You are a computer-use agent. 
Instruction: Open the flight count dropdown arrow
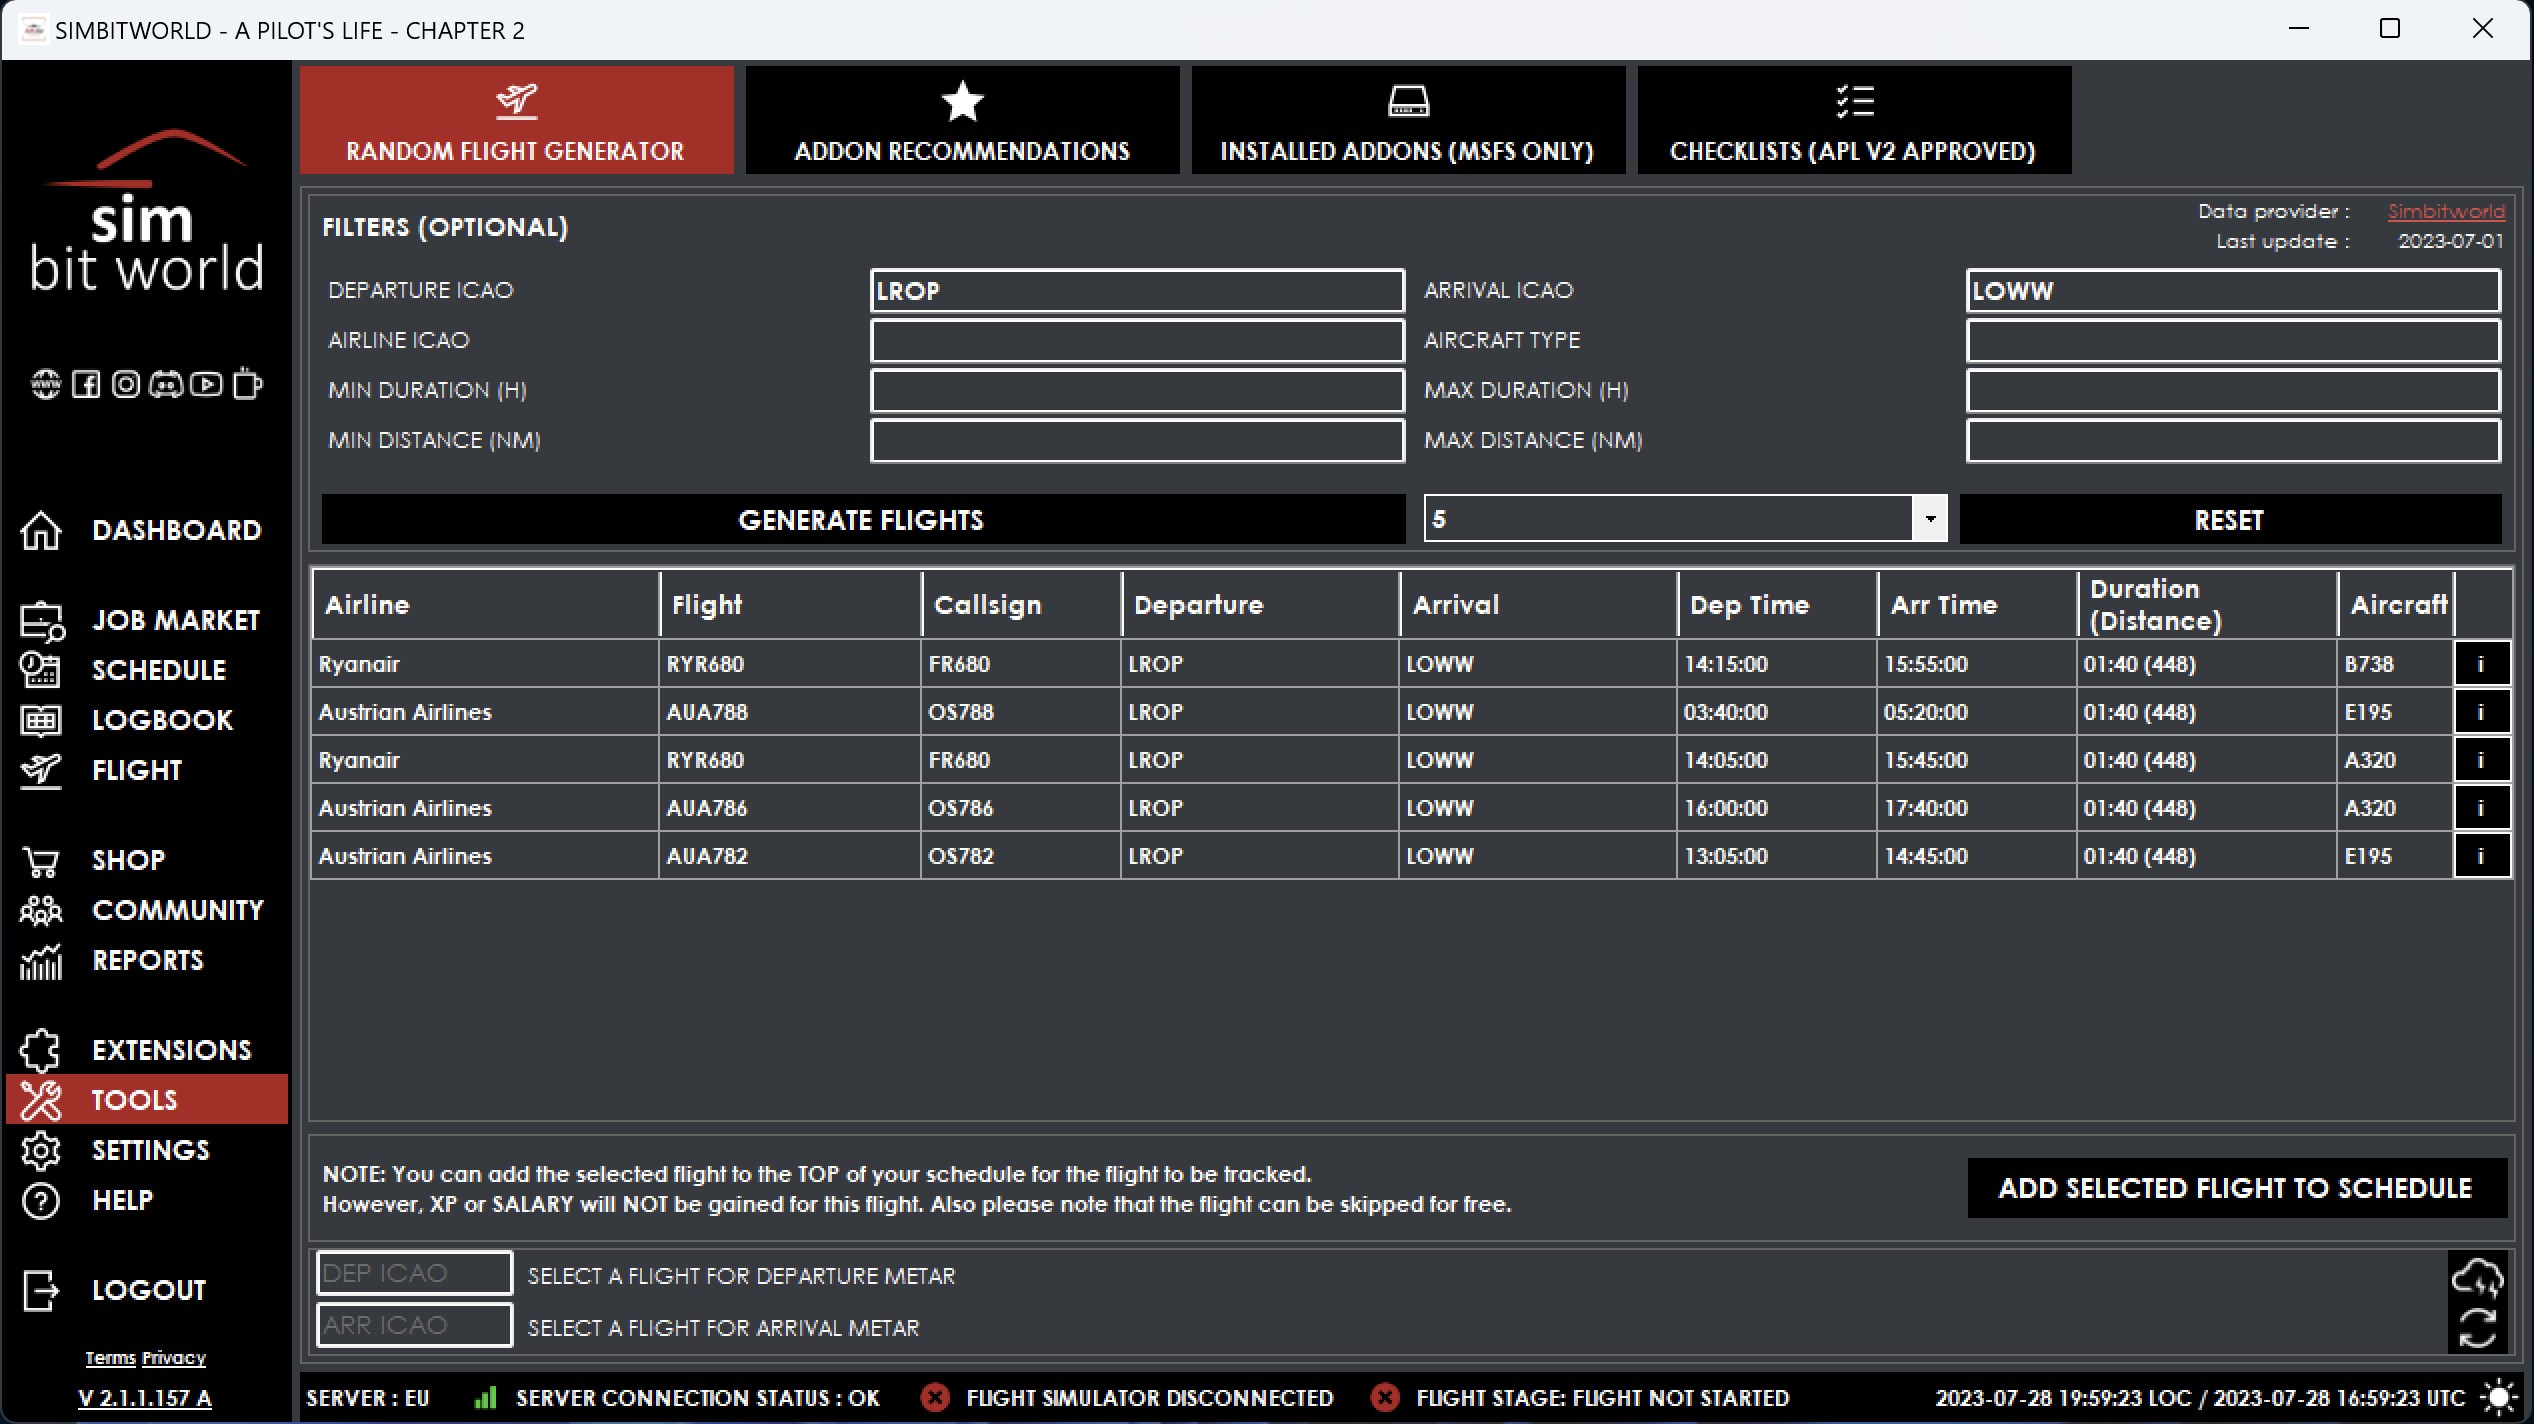pyautogui.click(x=1929, y=519)
